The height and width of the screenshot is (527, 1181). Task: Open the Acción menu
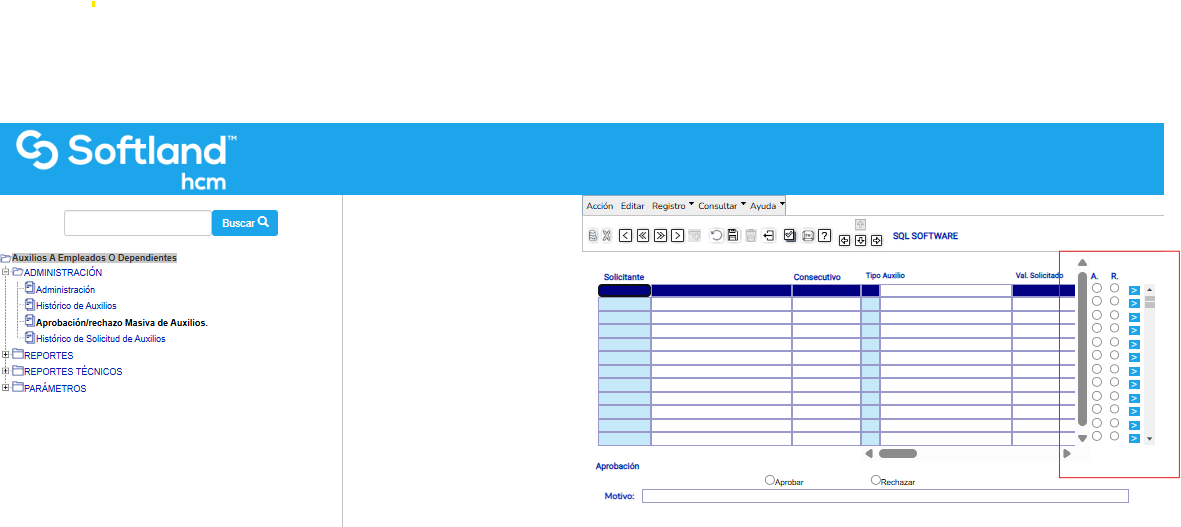click(599, 206)
